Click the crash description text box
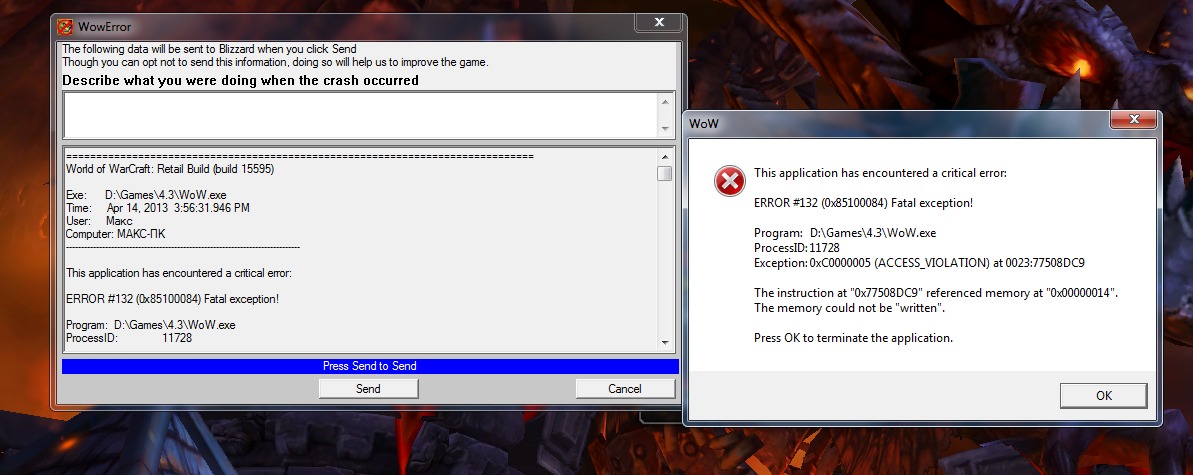 pos(361,115)
